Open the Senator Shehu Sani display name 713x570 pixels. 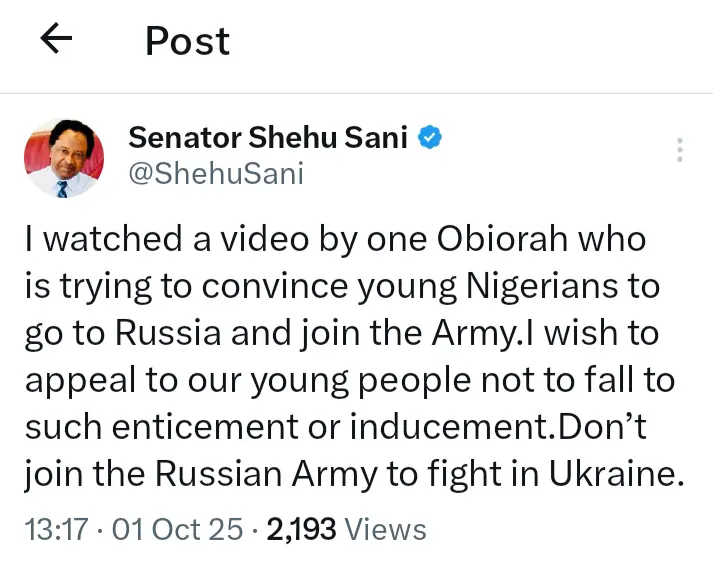click(268, 138)
